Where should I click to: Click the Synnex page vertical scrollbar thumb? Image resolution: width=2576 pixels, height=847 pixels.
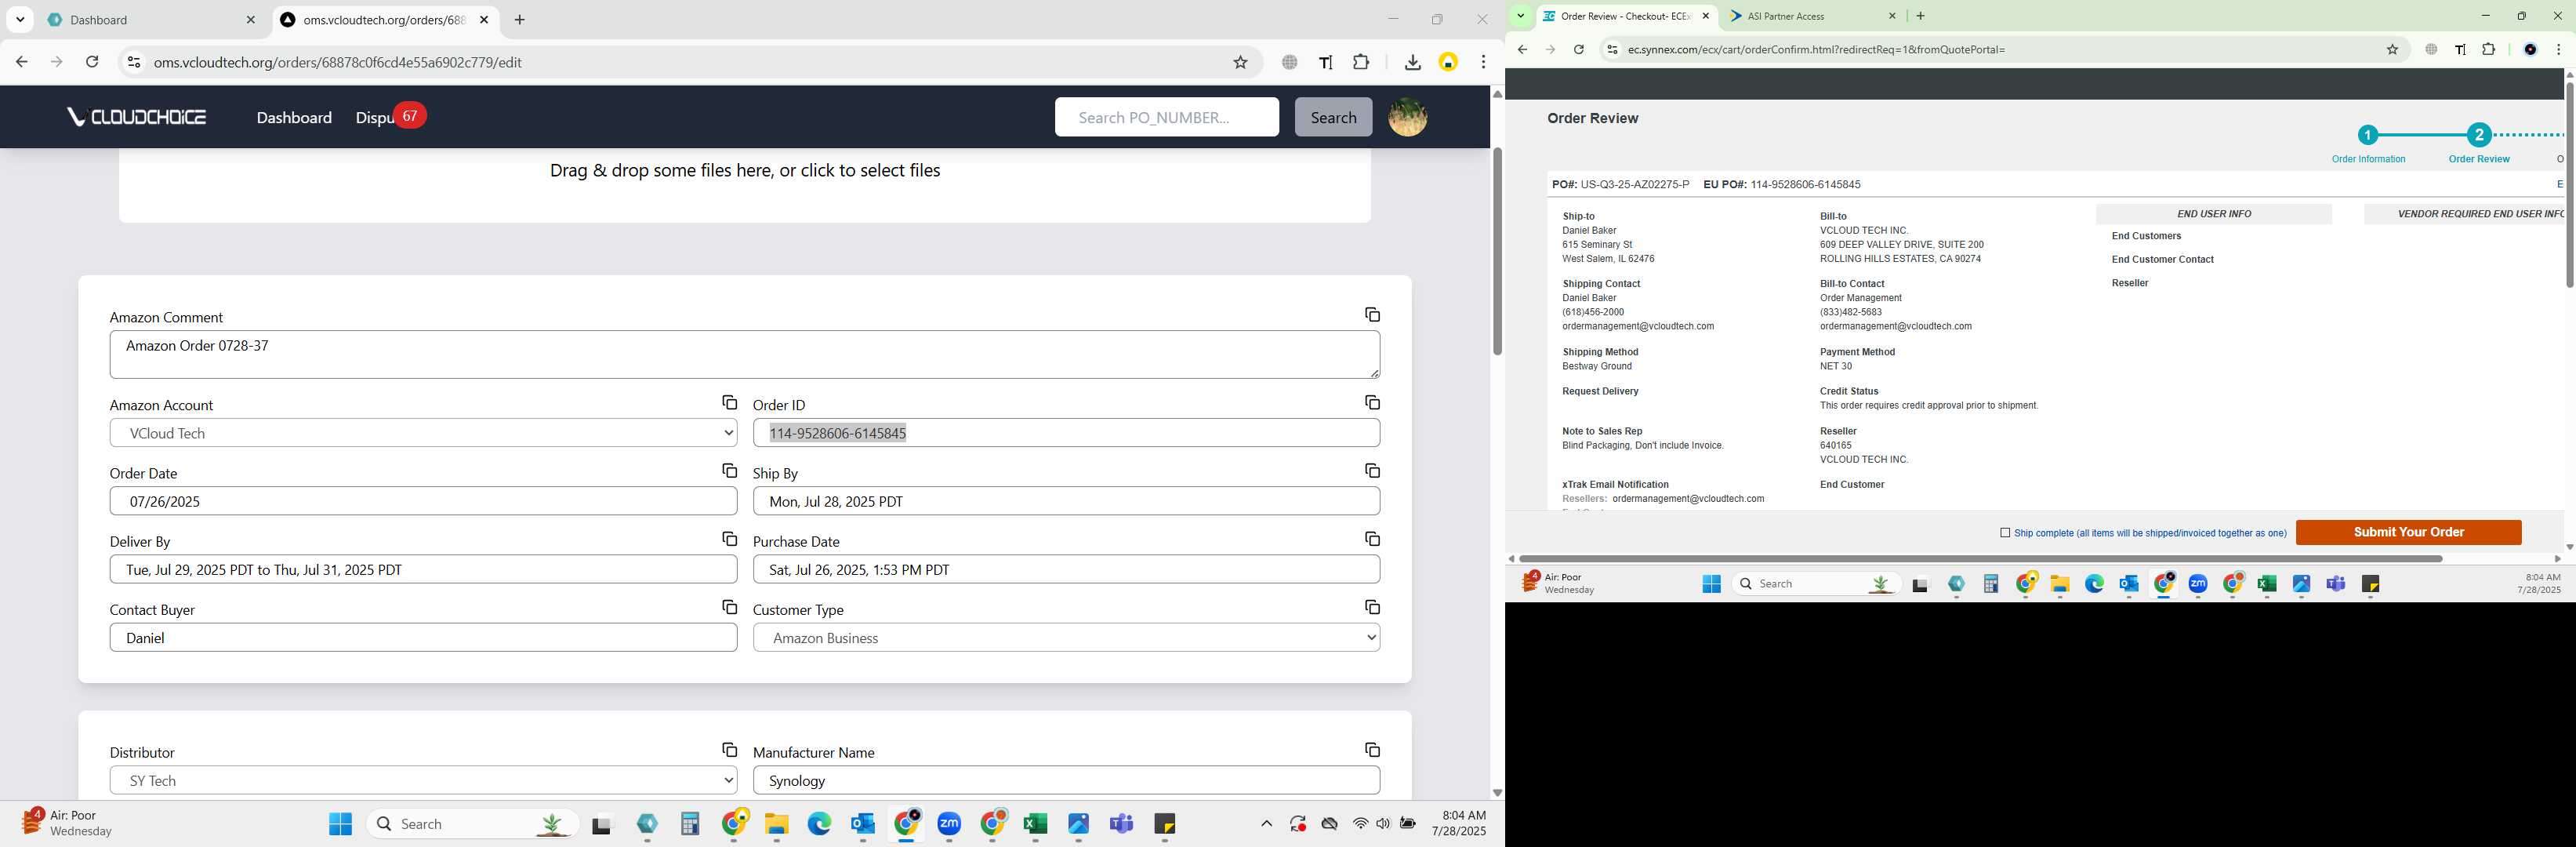pyautogui.click(x=2569, y=185)
